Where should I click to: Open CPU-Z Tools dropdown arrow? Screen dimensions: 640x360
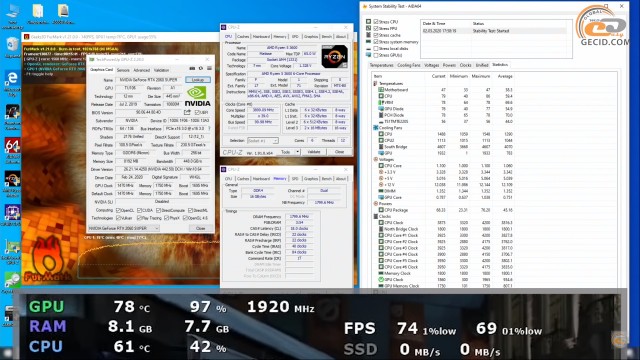coord(298,152)
